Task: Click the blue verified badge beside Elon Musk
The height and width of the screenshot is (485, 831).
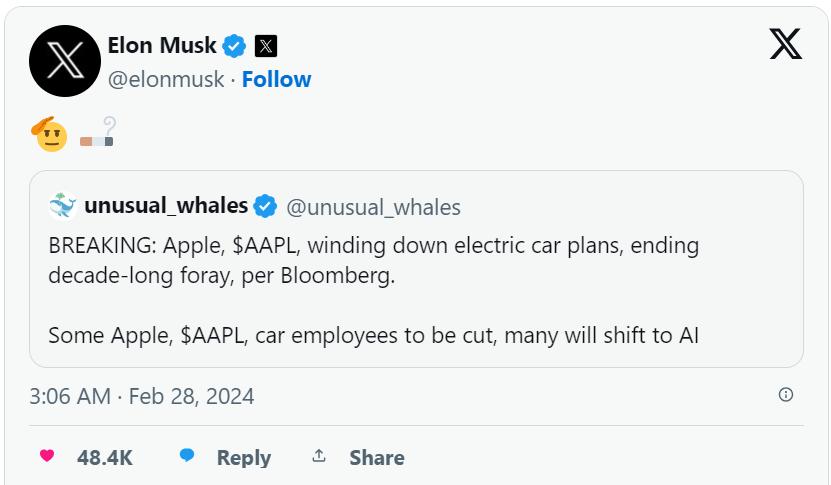Action: 234,46
